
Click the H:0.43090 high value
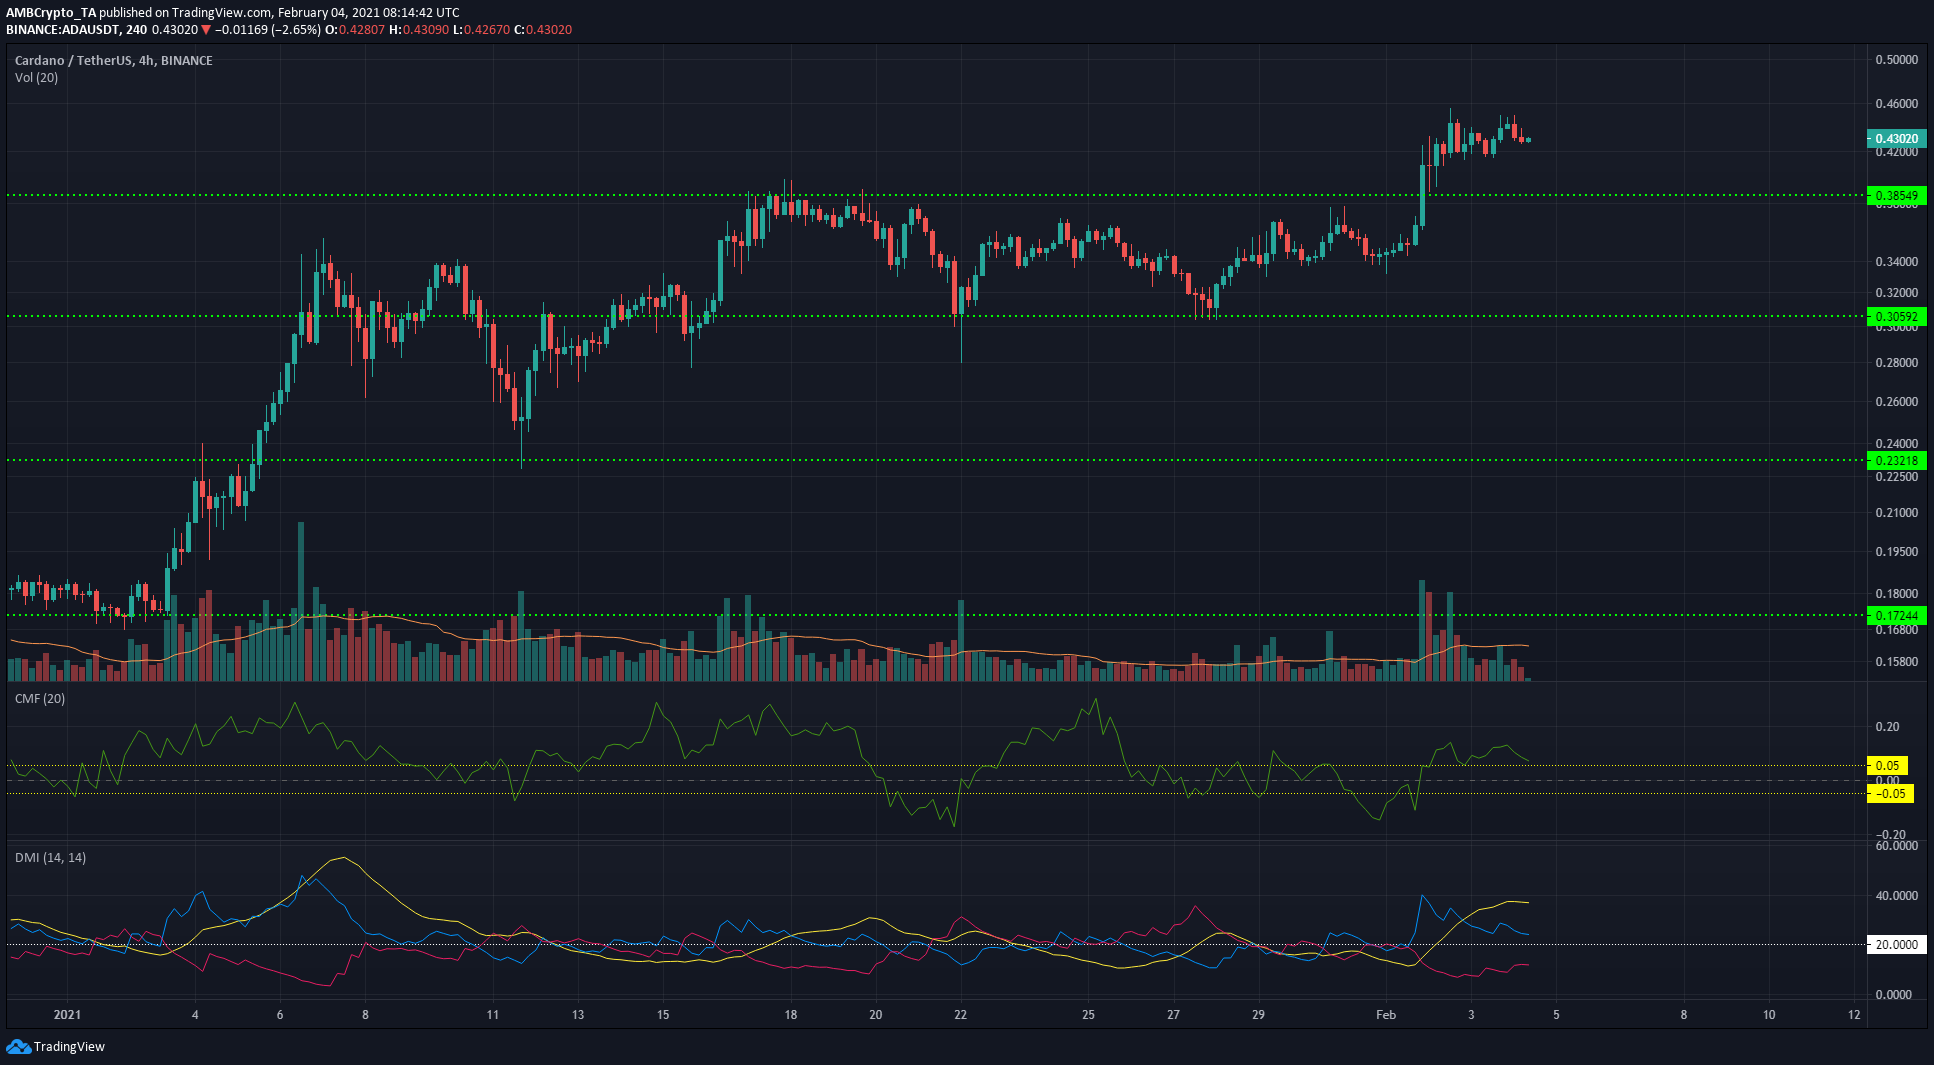coord(419,30)
